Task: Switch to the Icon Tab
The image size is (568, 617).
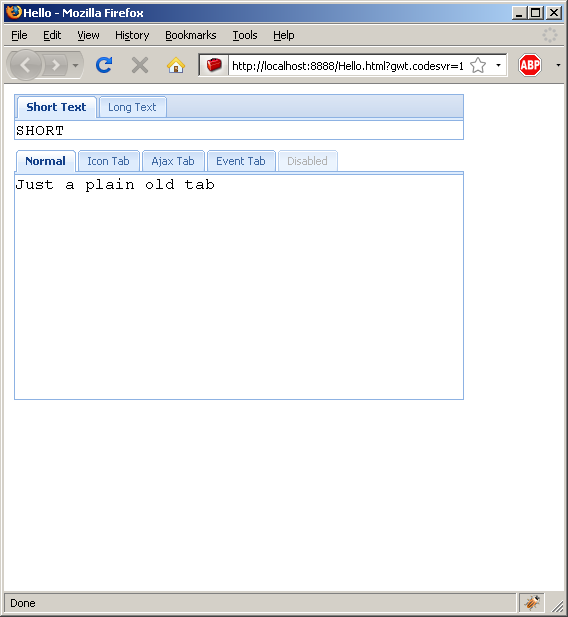Action: tap(108, 161)
